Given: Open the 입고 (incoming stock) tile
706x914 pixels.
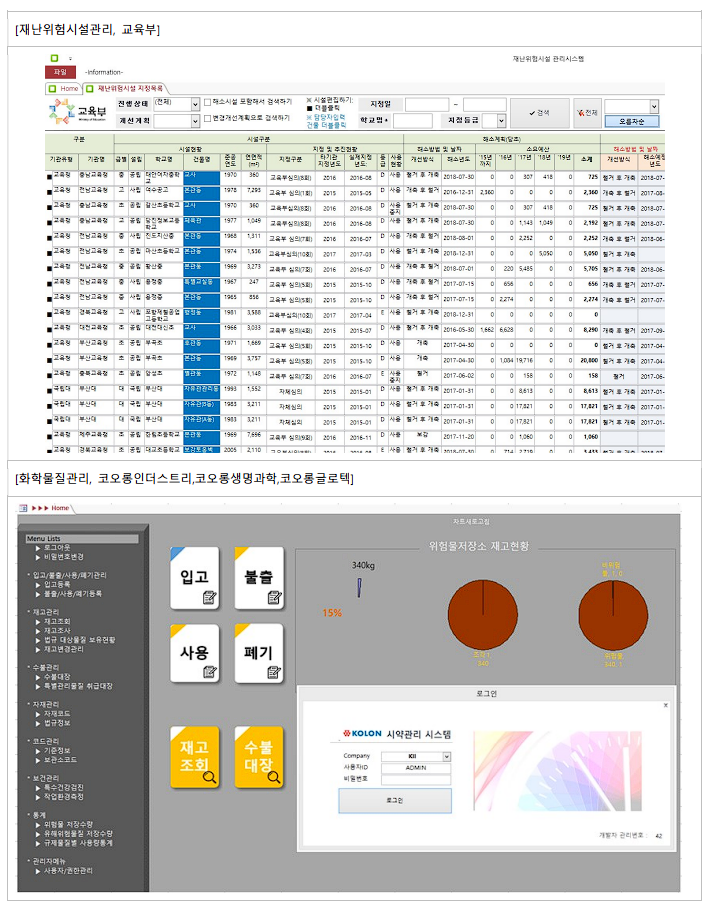Looking at the screenshot, I should (194, 578).
